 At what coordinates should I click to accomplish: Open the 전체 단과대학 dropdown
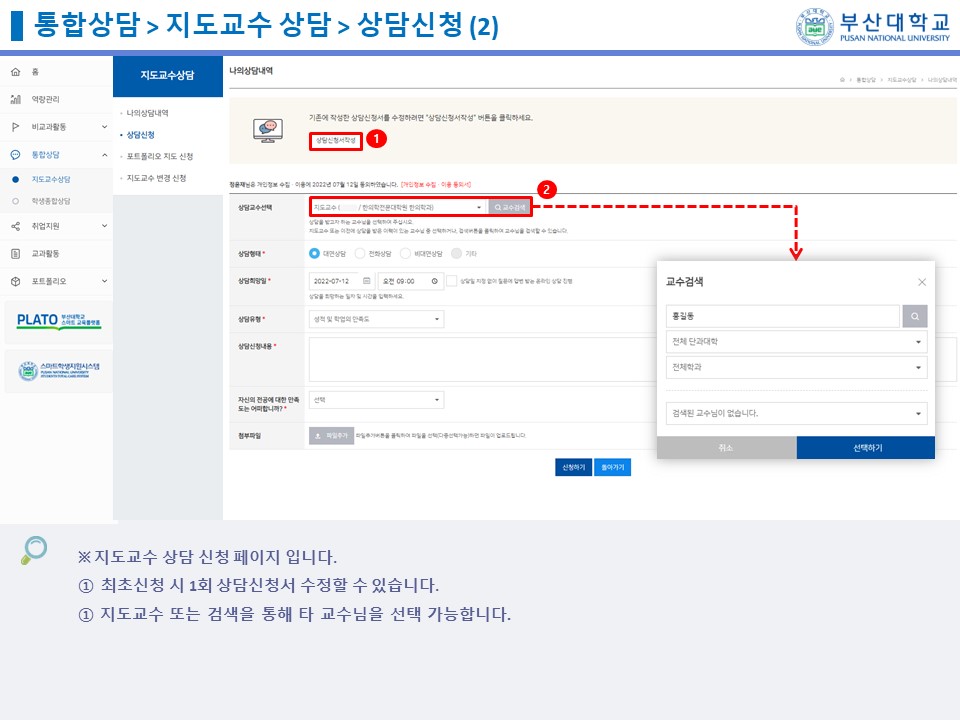coord(796,342)
